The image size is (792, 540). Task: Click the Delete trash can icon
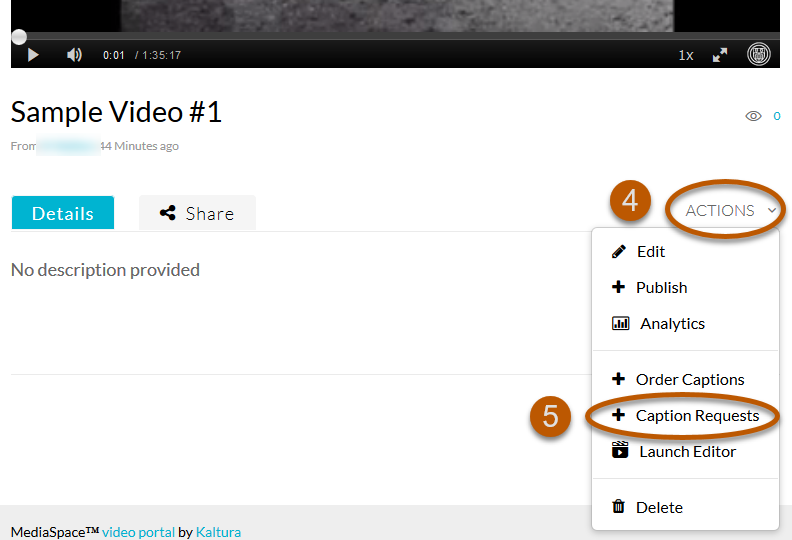point(619,507)
